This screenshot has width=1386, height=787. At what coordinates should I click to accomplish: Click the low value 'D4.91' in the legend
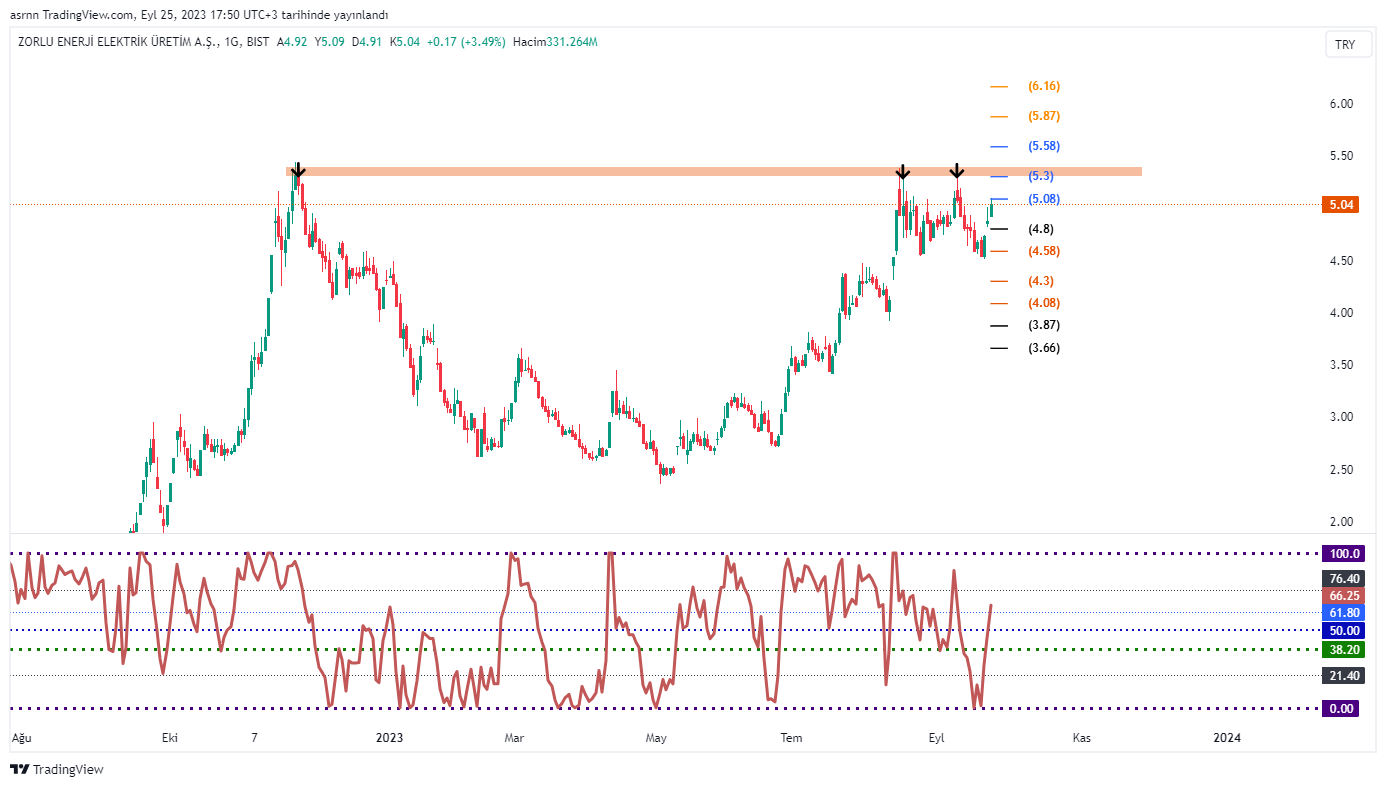coord(369,42)
